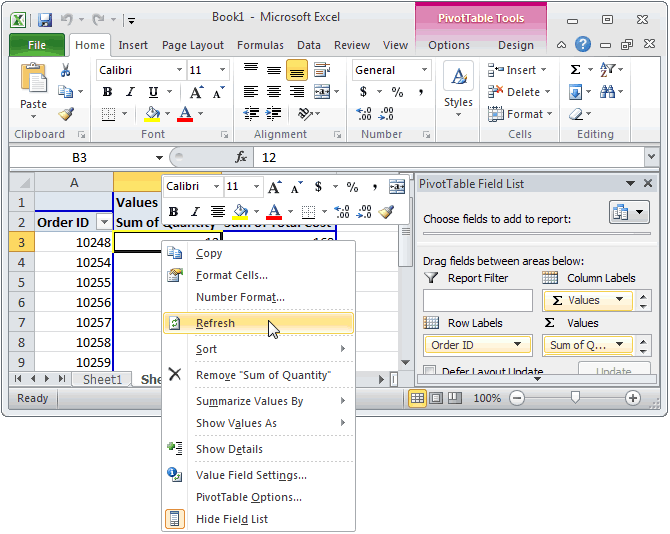Choose Refresh from the context menu
The image size is (670, 534).
pos(259,323)
